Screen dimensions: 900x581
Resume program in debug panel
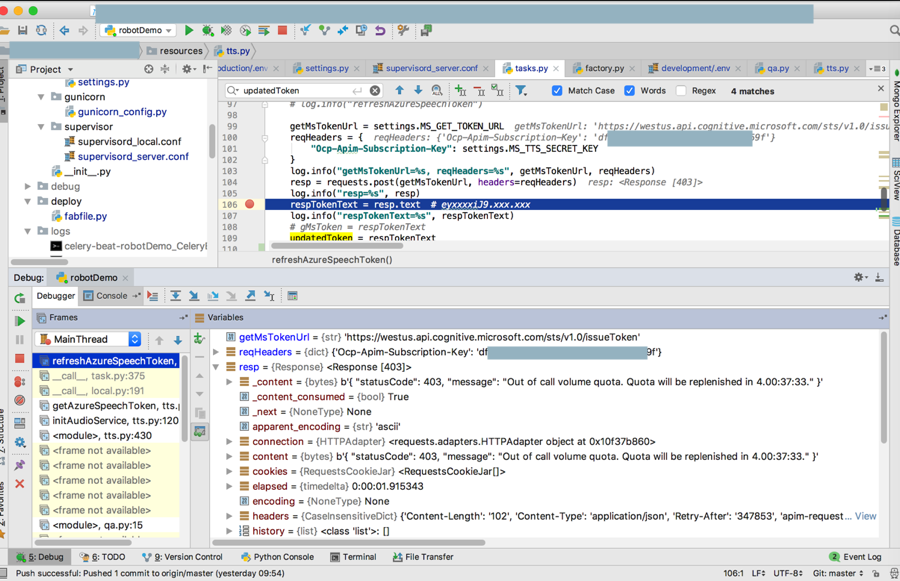point(19,321)
